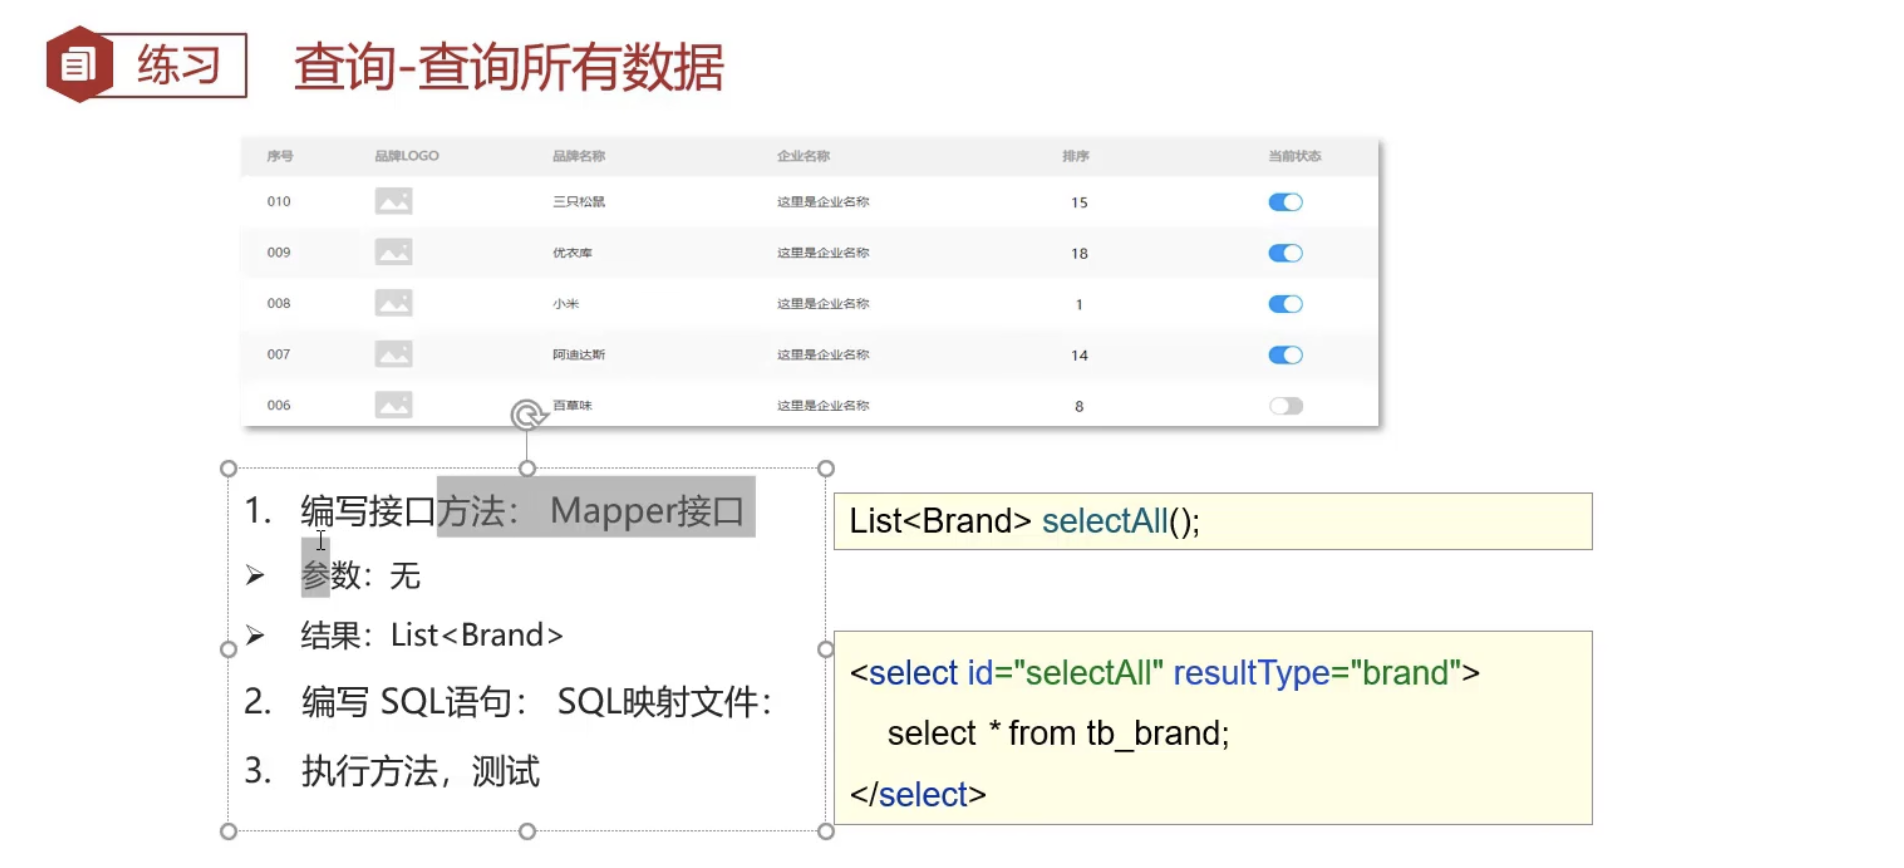The width and height of the screenshot is (1904, 868).
Task: Click the logo image placeholder in row 006
Action: [393, 405]
